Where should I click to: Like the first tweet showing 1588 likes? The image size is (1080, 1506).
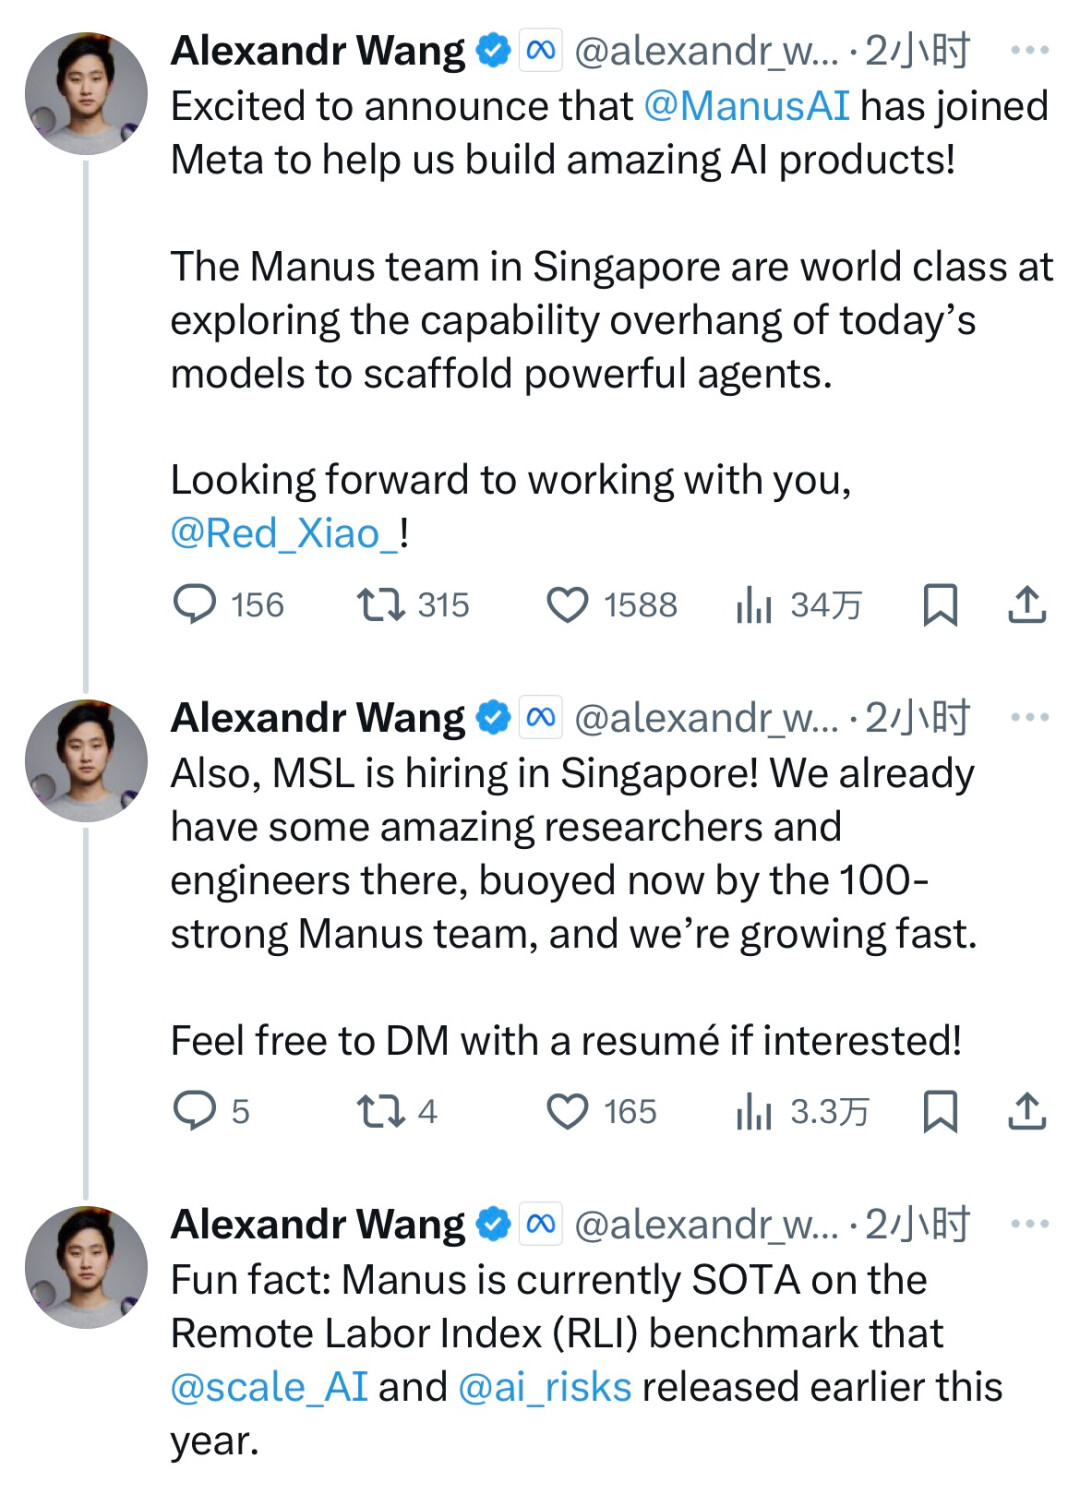click(x=568, y=603)
